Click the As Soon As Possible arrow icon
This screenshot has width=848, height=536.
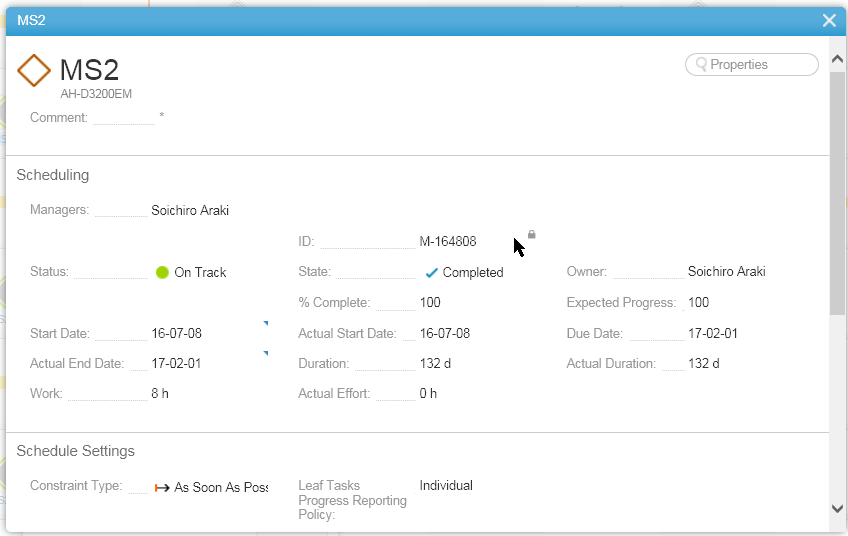[x=162, y=487]
